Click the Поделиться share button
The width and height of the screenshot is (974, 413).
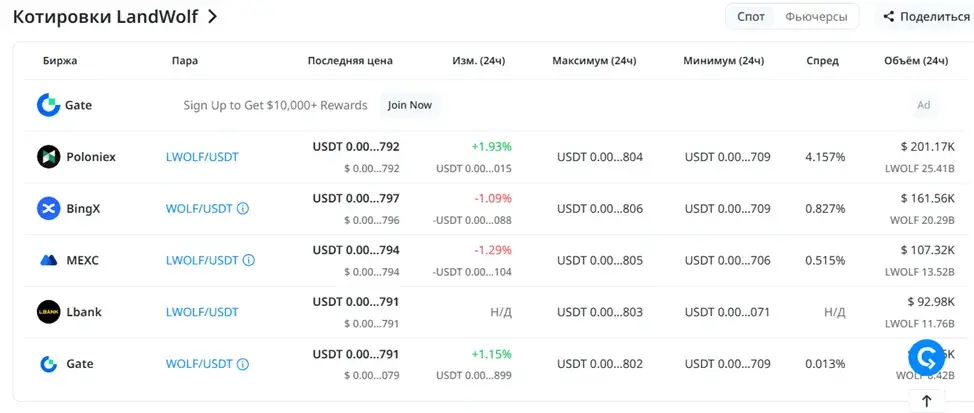[926, 17]
